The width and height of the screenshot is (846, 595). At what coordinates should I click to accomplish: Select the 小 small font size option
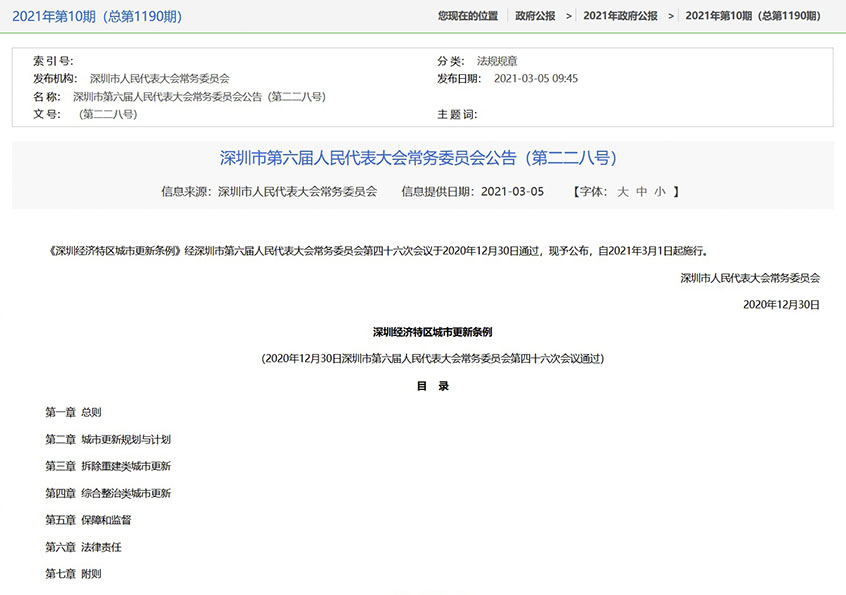pos(659,190)
